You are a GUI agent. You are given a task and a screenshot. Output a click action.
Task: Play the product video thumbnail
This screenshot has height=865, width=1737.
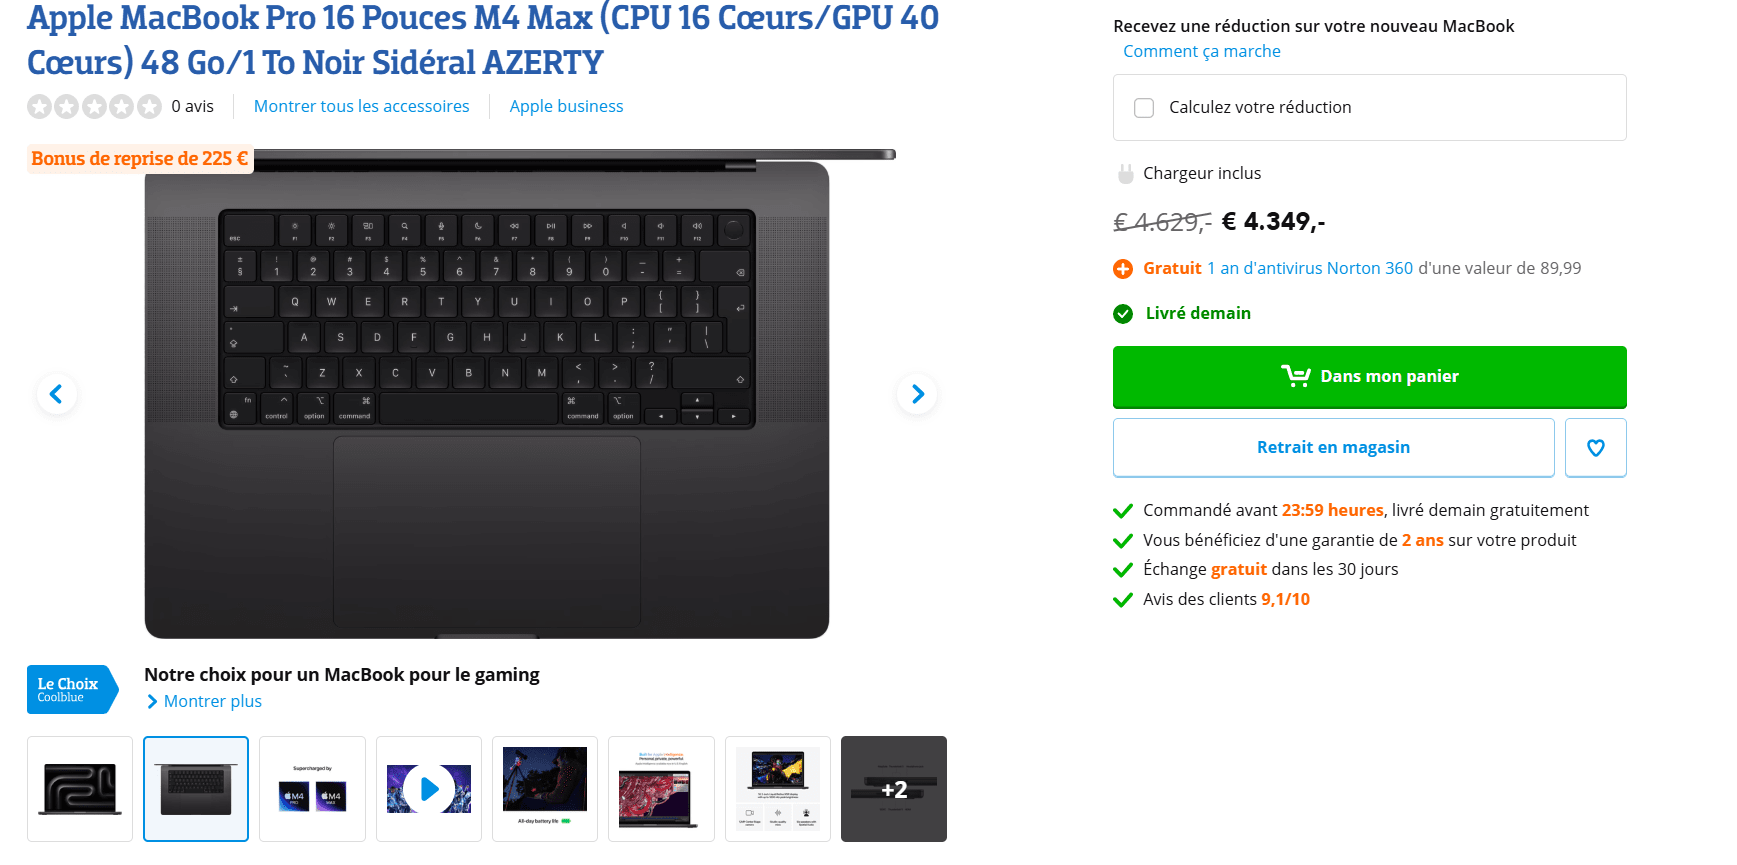pos(429,789)
